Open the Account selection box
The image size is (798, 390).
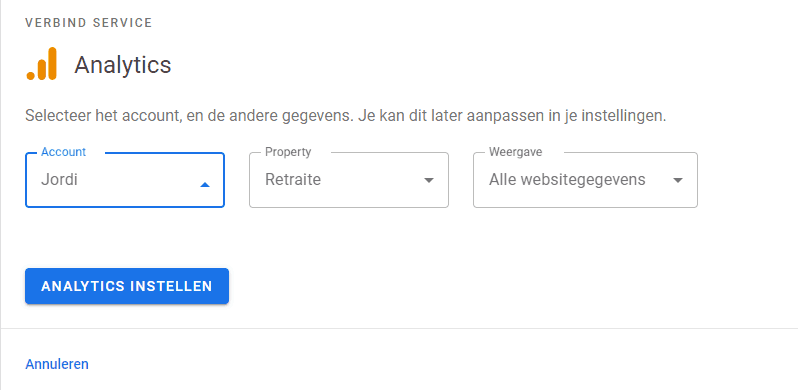[x=125, y=180]
